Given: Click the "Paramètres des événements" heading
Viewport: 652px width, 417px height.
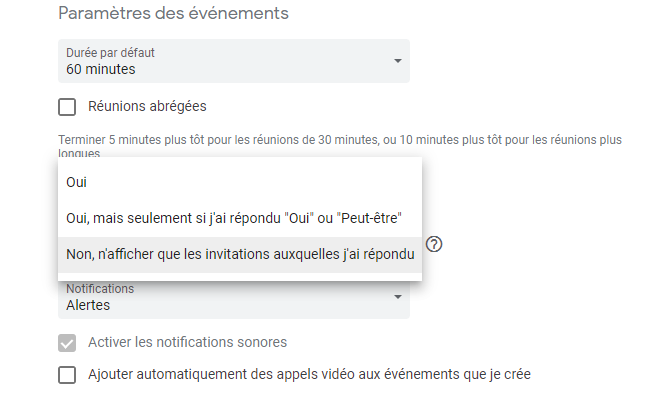Looking at the screenshot, I should point(173,14).
